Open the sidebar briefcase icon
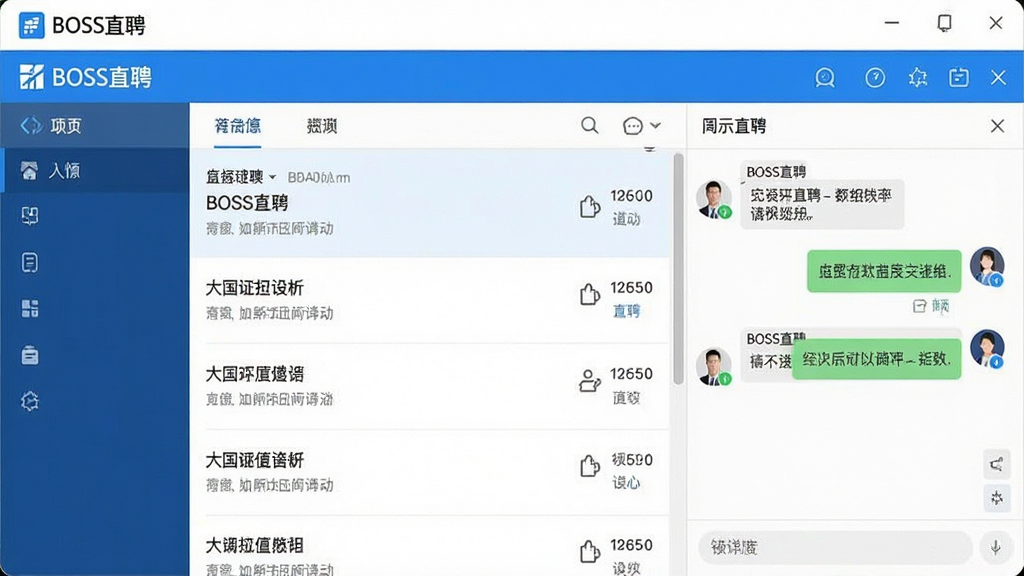 tap(29, 355)
